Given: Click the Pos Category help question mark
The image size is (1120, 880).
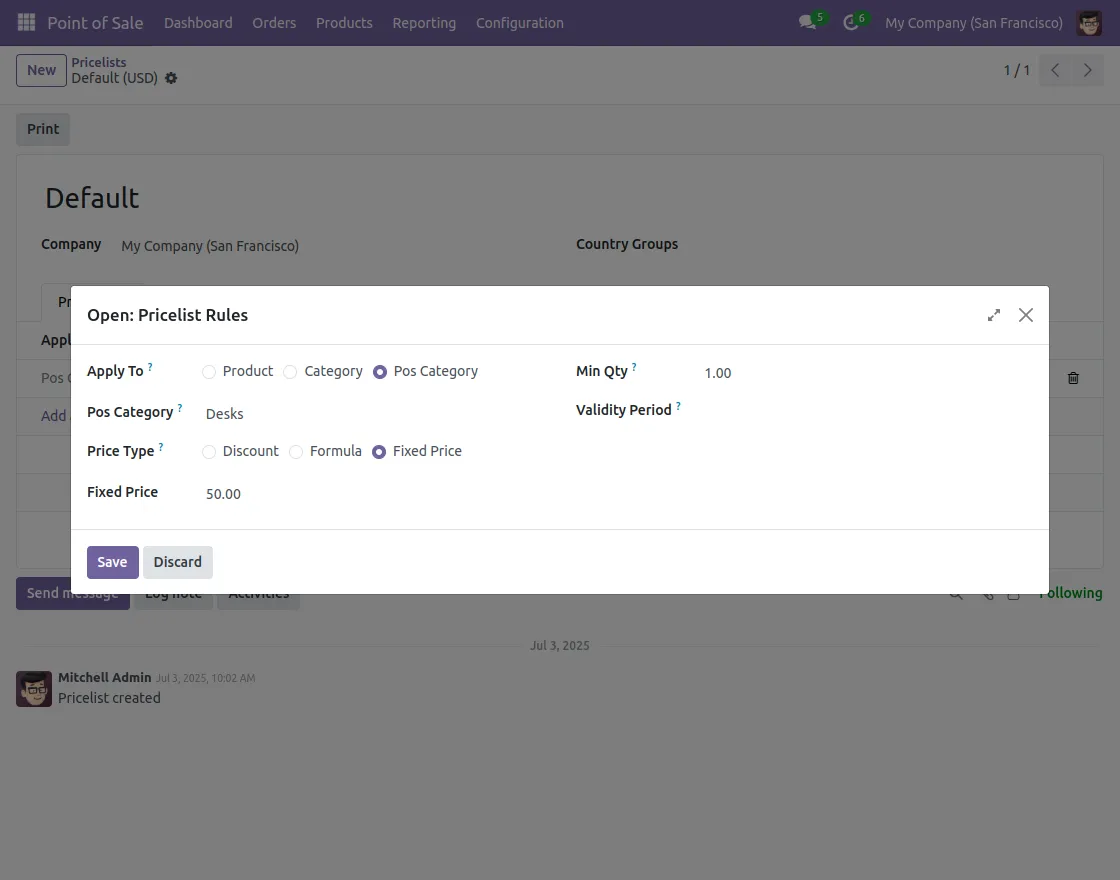Looking at the screenshot, I should click(180, 408).
